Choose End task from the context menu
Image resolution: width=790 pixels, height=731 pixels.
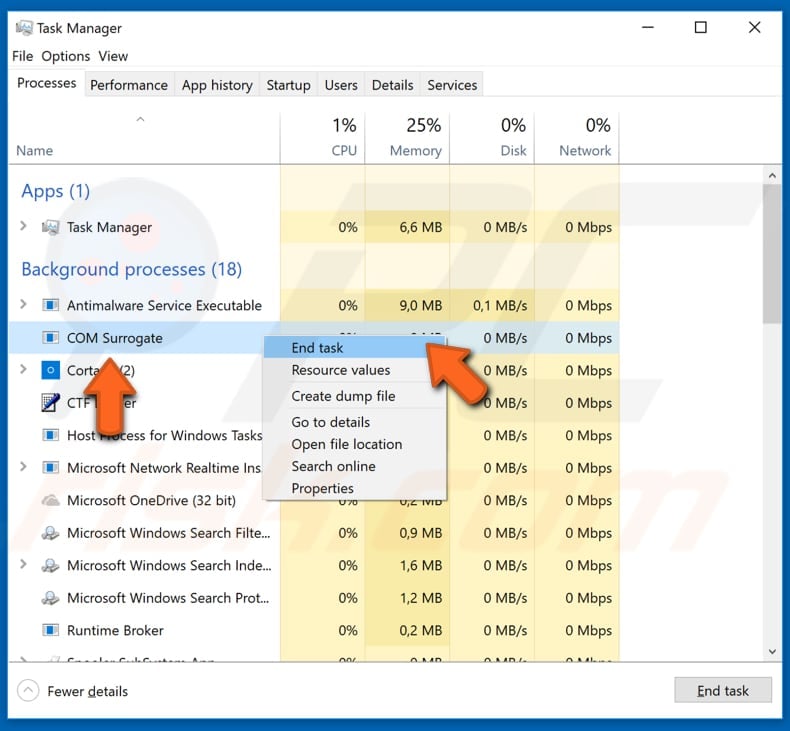[x=317, y=348]
